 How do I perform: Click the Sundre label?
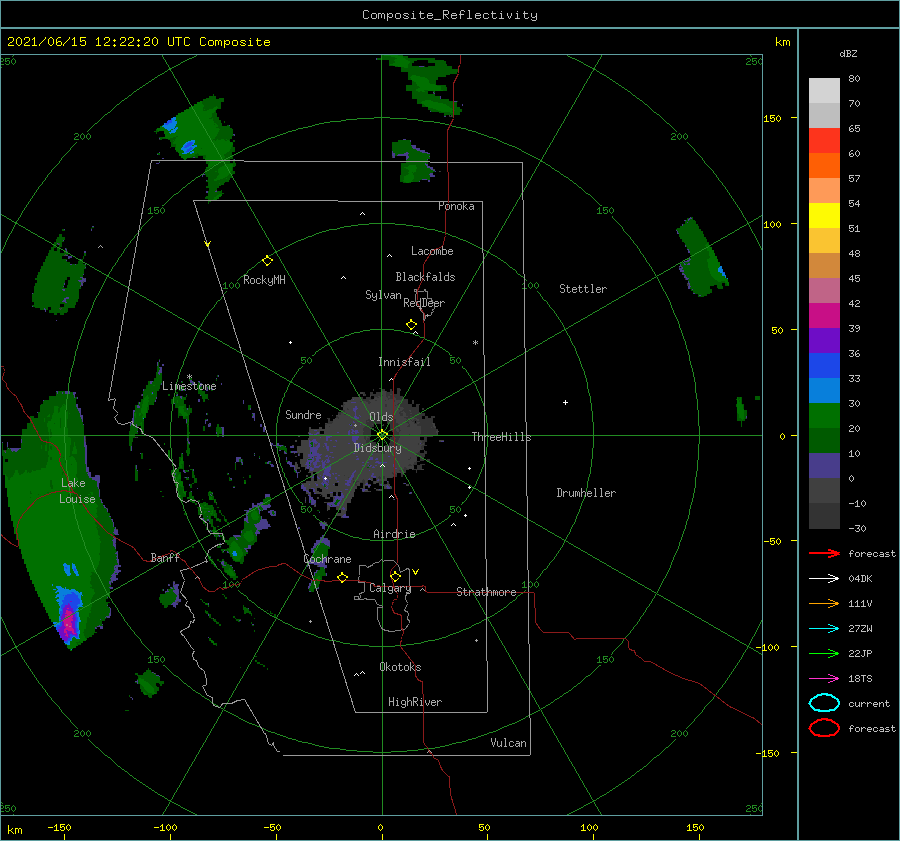303,414
